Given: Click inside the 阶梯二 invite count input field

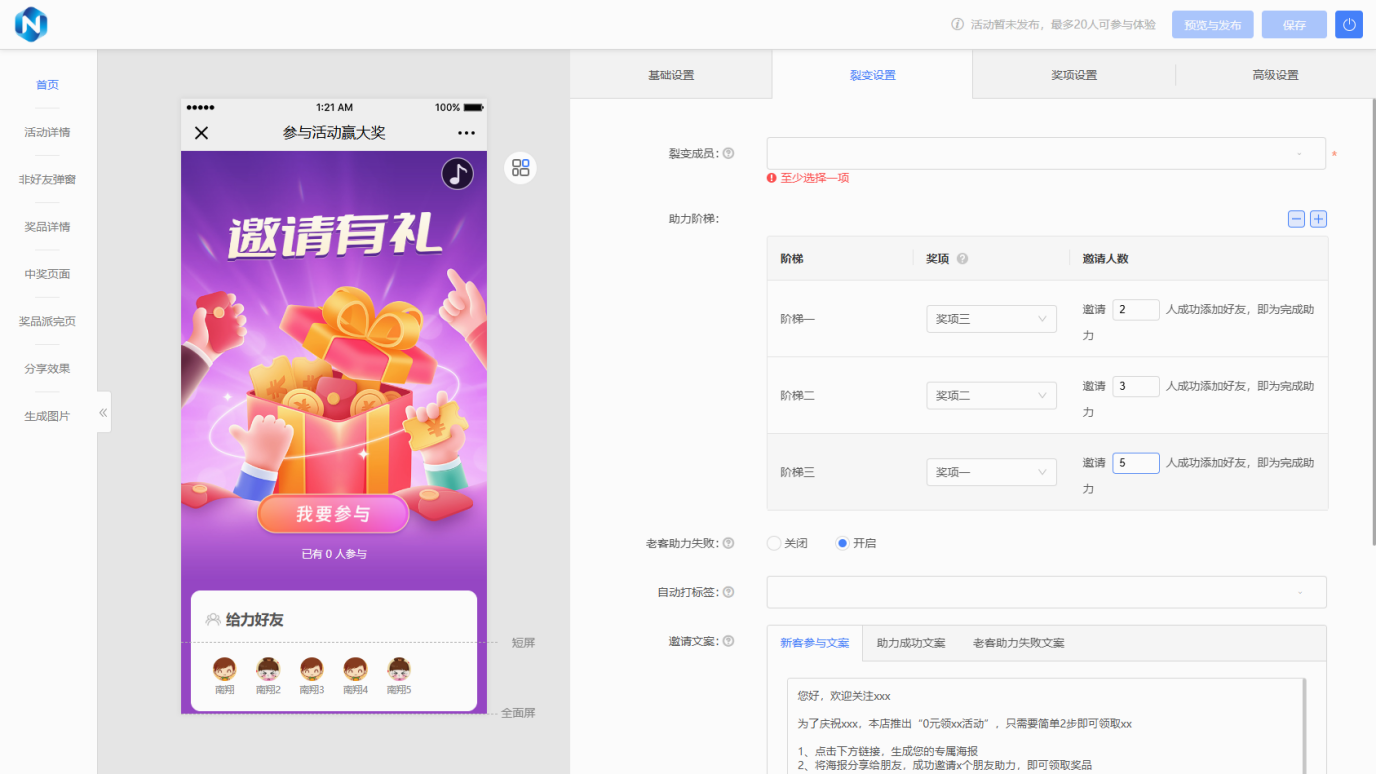Looking at the screenshot, I should pos(1136,386).
